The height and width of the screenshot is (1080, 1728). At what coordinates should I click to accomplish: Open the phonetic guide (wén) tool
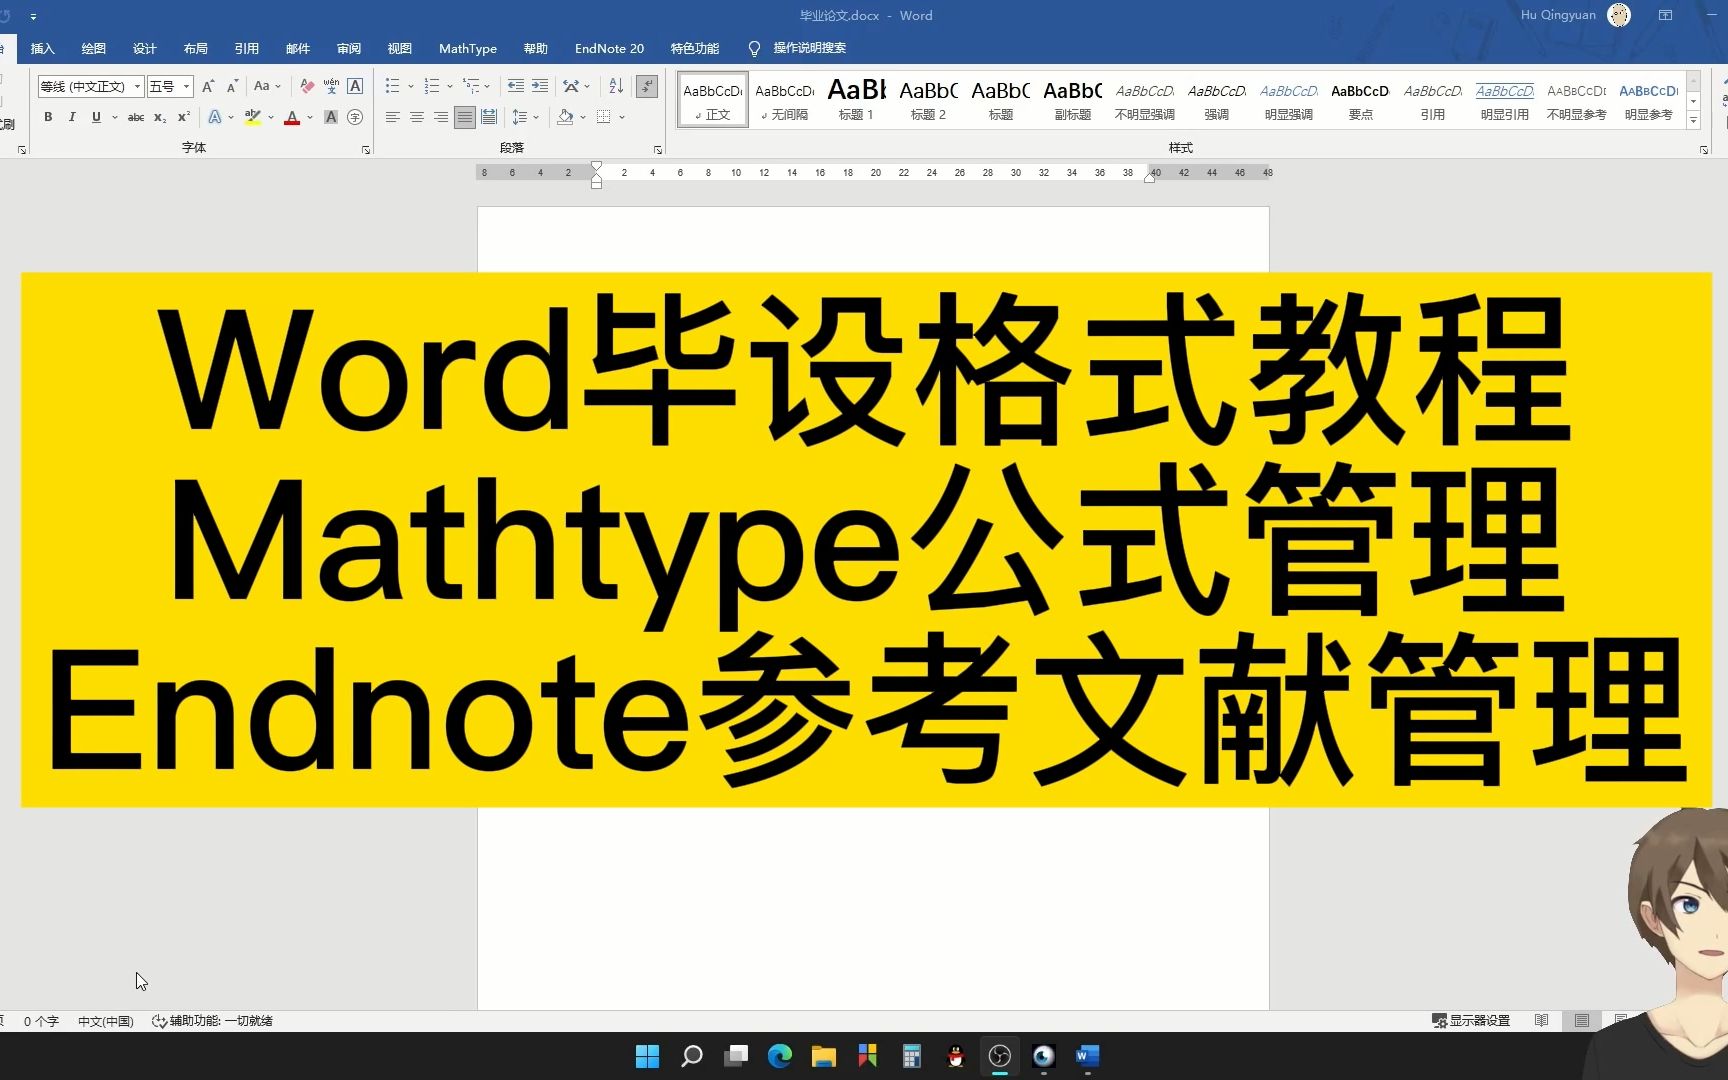331,86
